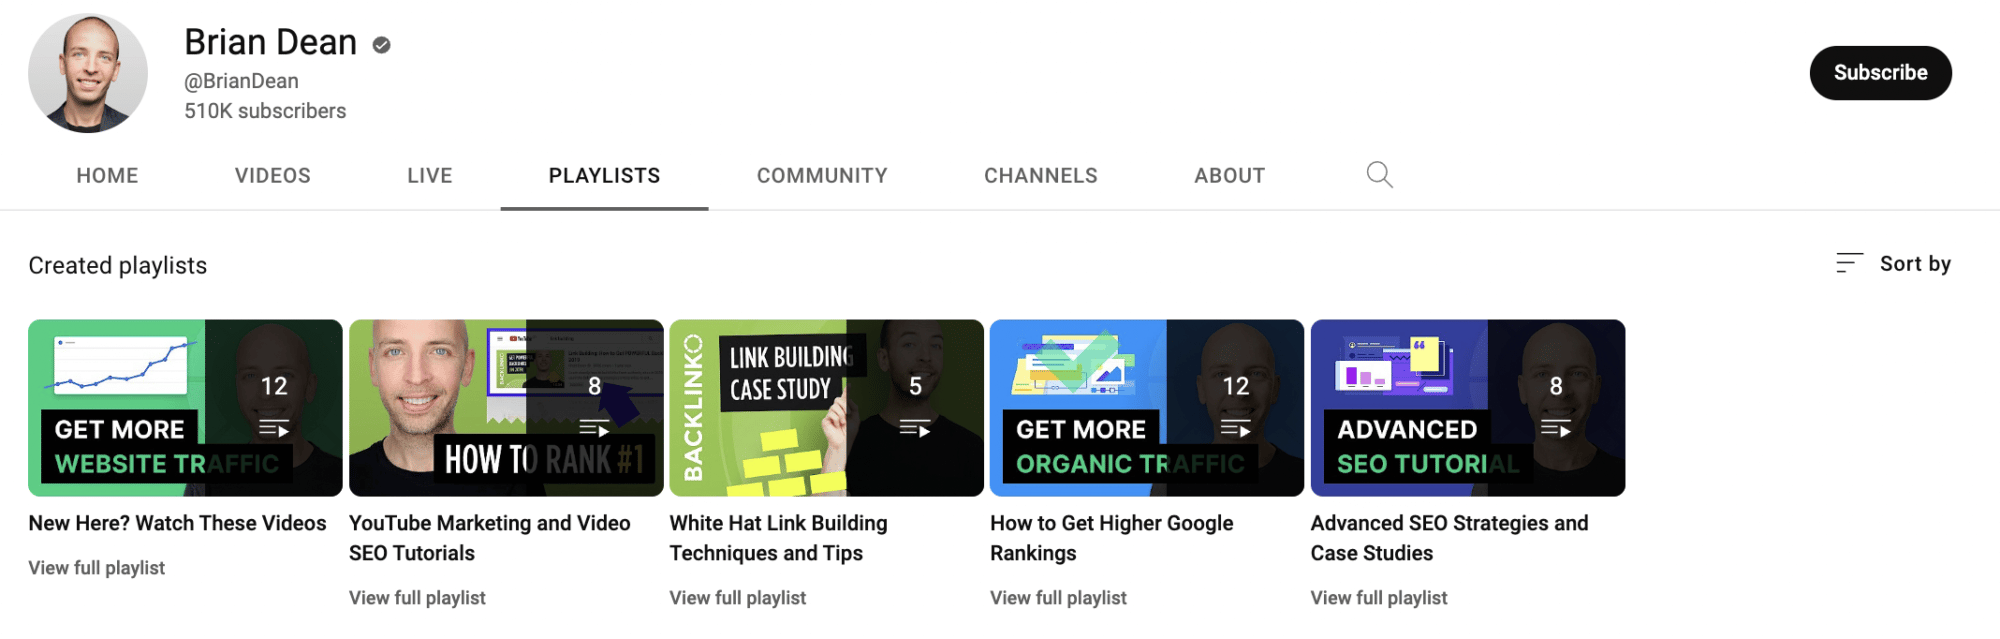Click the How To Rank #1 thumbnail

[x=506, y=408]
